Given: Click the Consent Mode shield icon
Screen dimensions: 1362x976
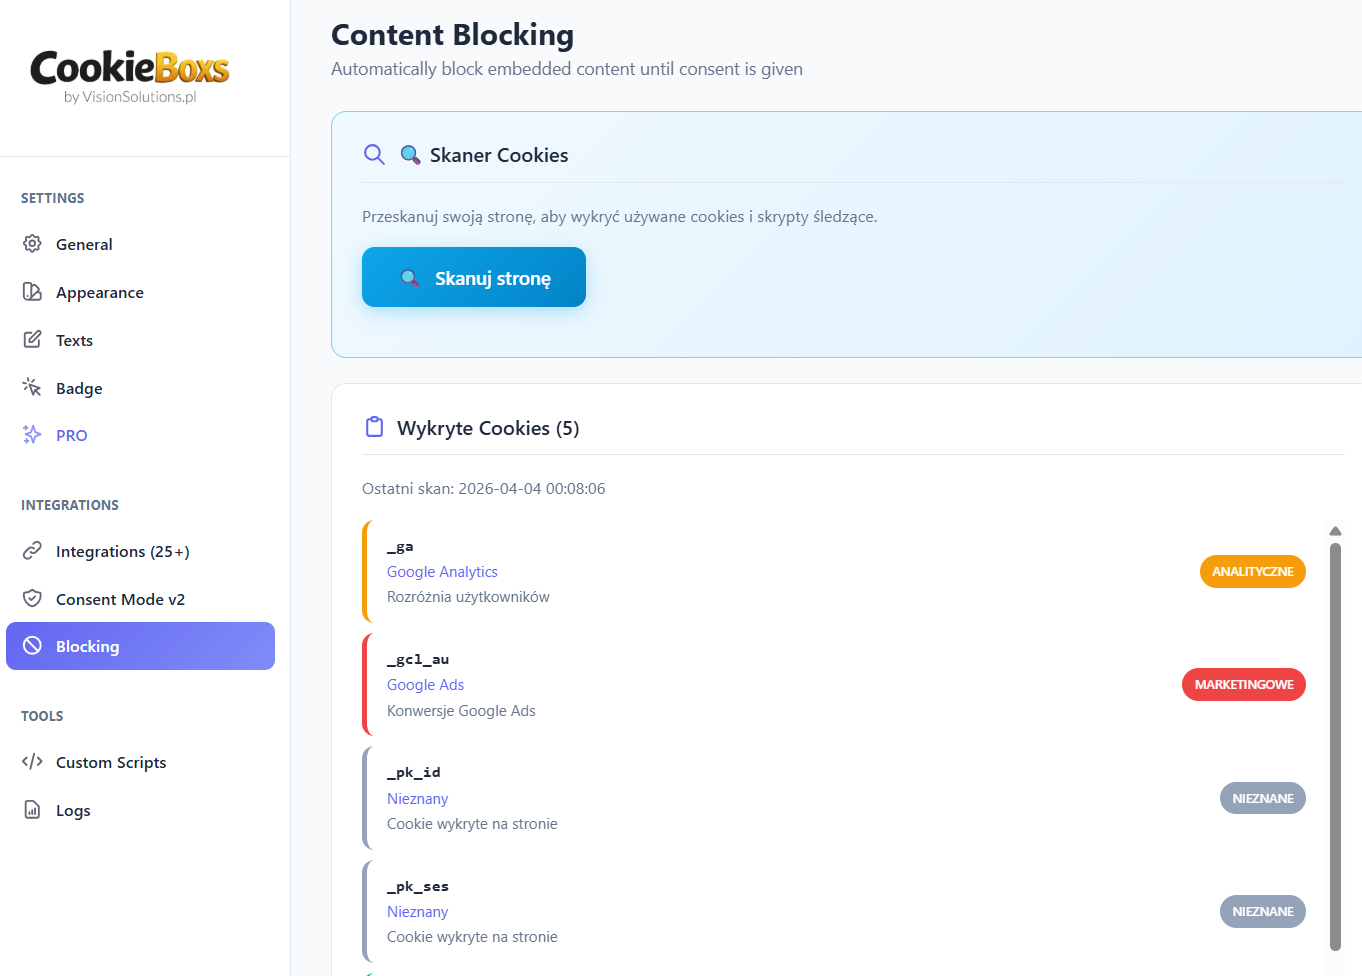Looking at the screenshot, I should (32, 599).
